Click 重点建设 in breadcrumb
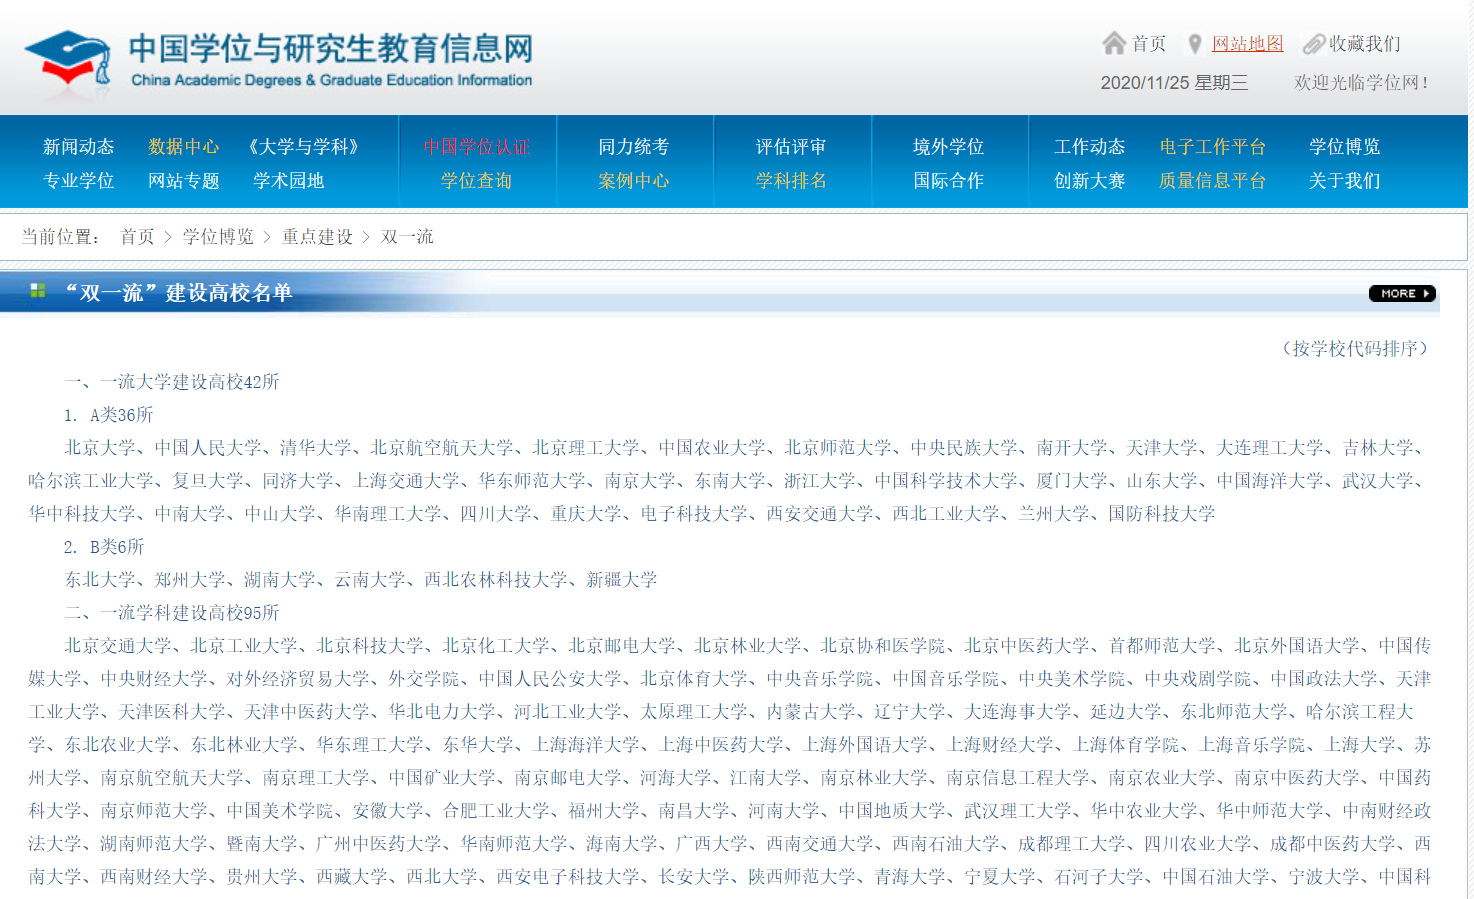Viewport: 1474px width, 899px height. click(x=317, y=237)
